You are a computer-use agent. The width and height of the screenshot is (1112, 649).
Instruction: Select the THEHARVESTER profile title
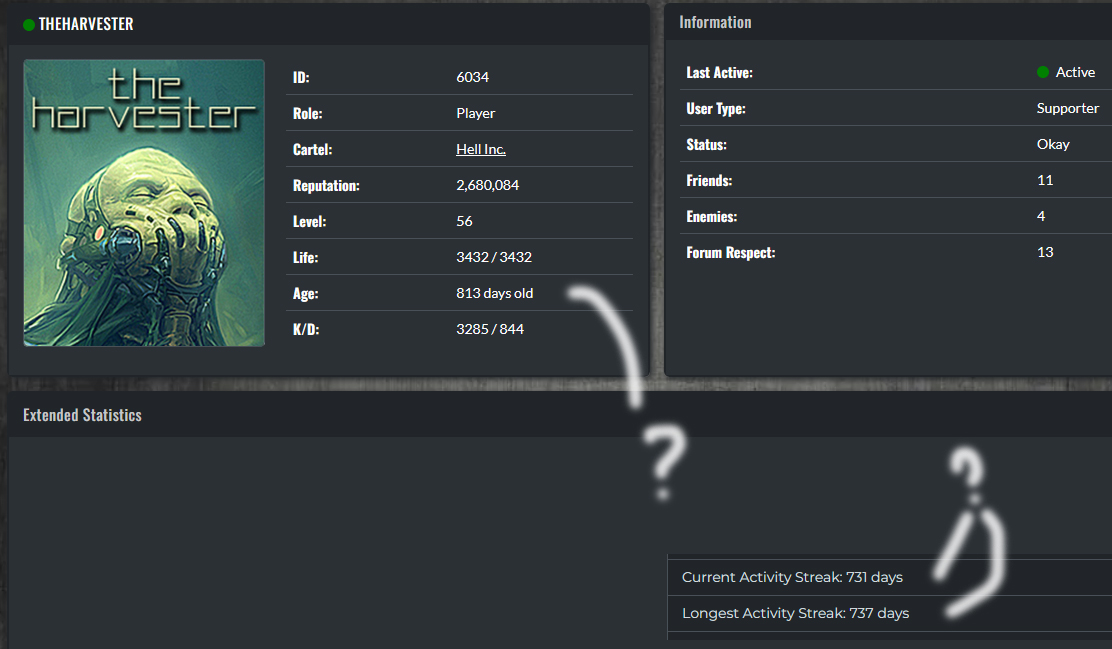point(86,24)
